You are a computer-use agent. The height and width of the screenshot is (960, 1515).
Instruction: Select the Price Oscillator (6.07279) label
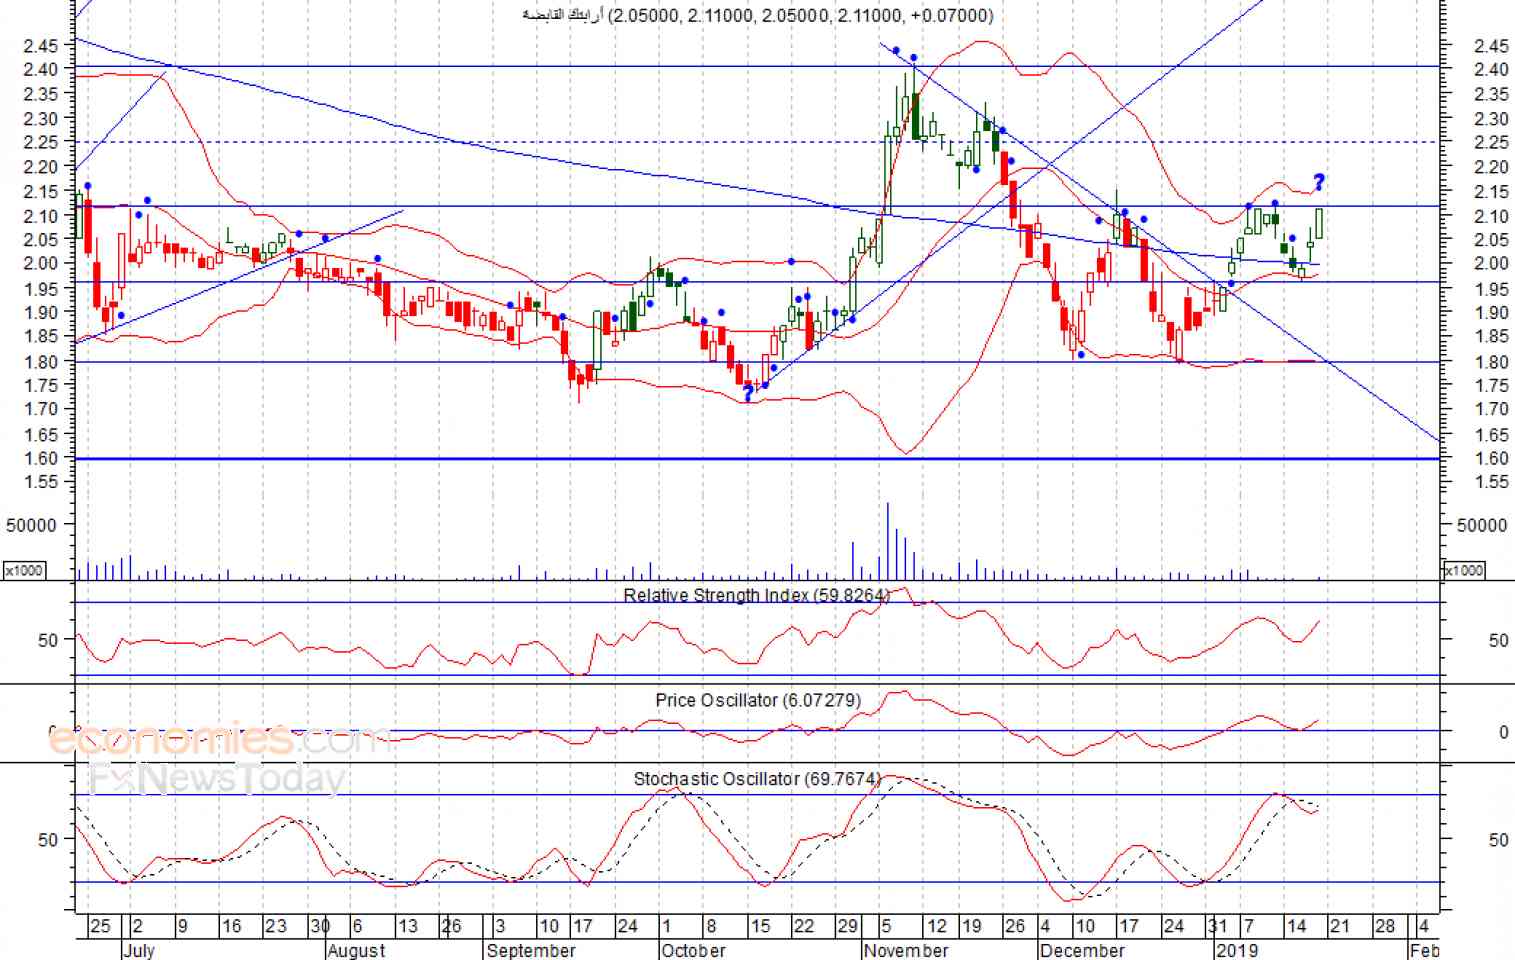point(758,700)
